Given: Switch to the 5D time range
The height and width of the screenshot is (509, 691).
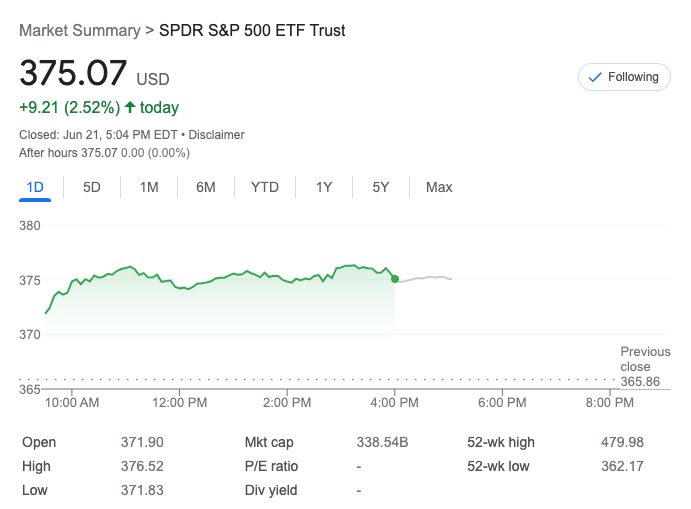Looking at the screenshot, I should (x=92, y=187).
